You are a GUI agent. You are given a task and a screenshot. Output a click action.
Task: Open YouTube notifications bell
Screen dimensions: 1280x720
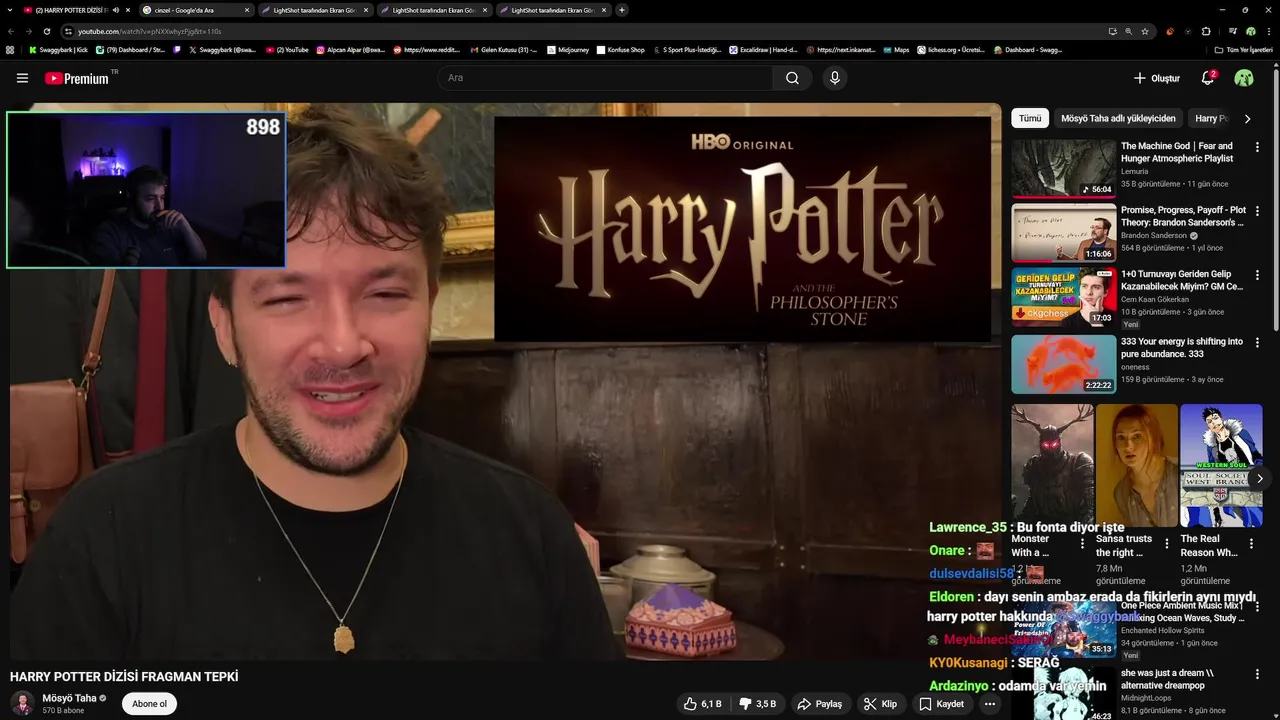point(1208,78)
